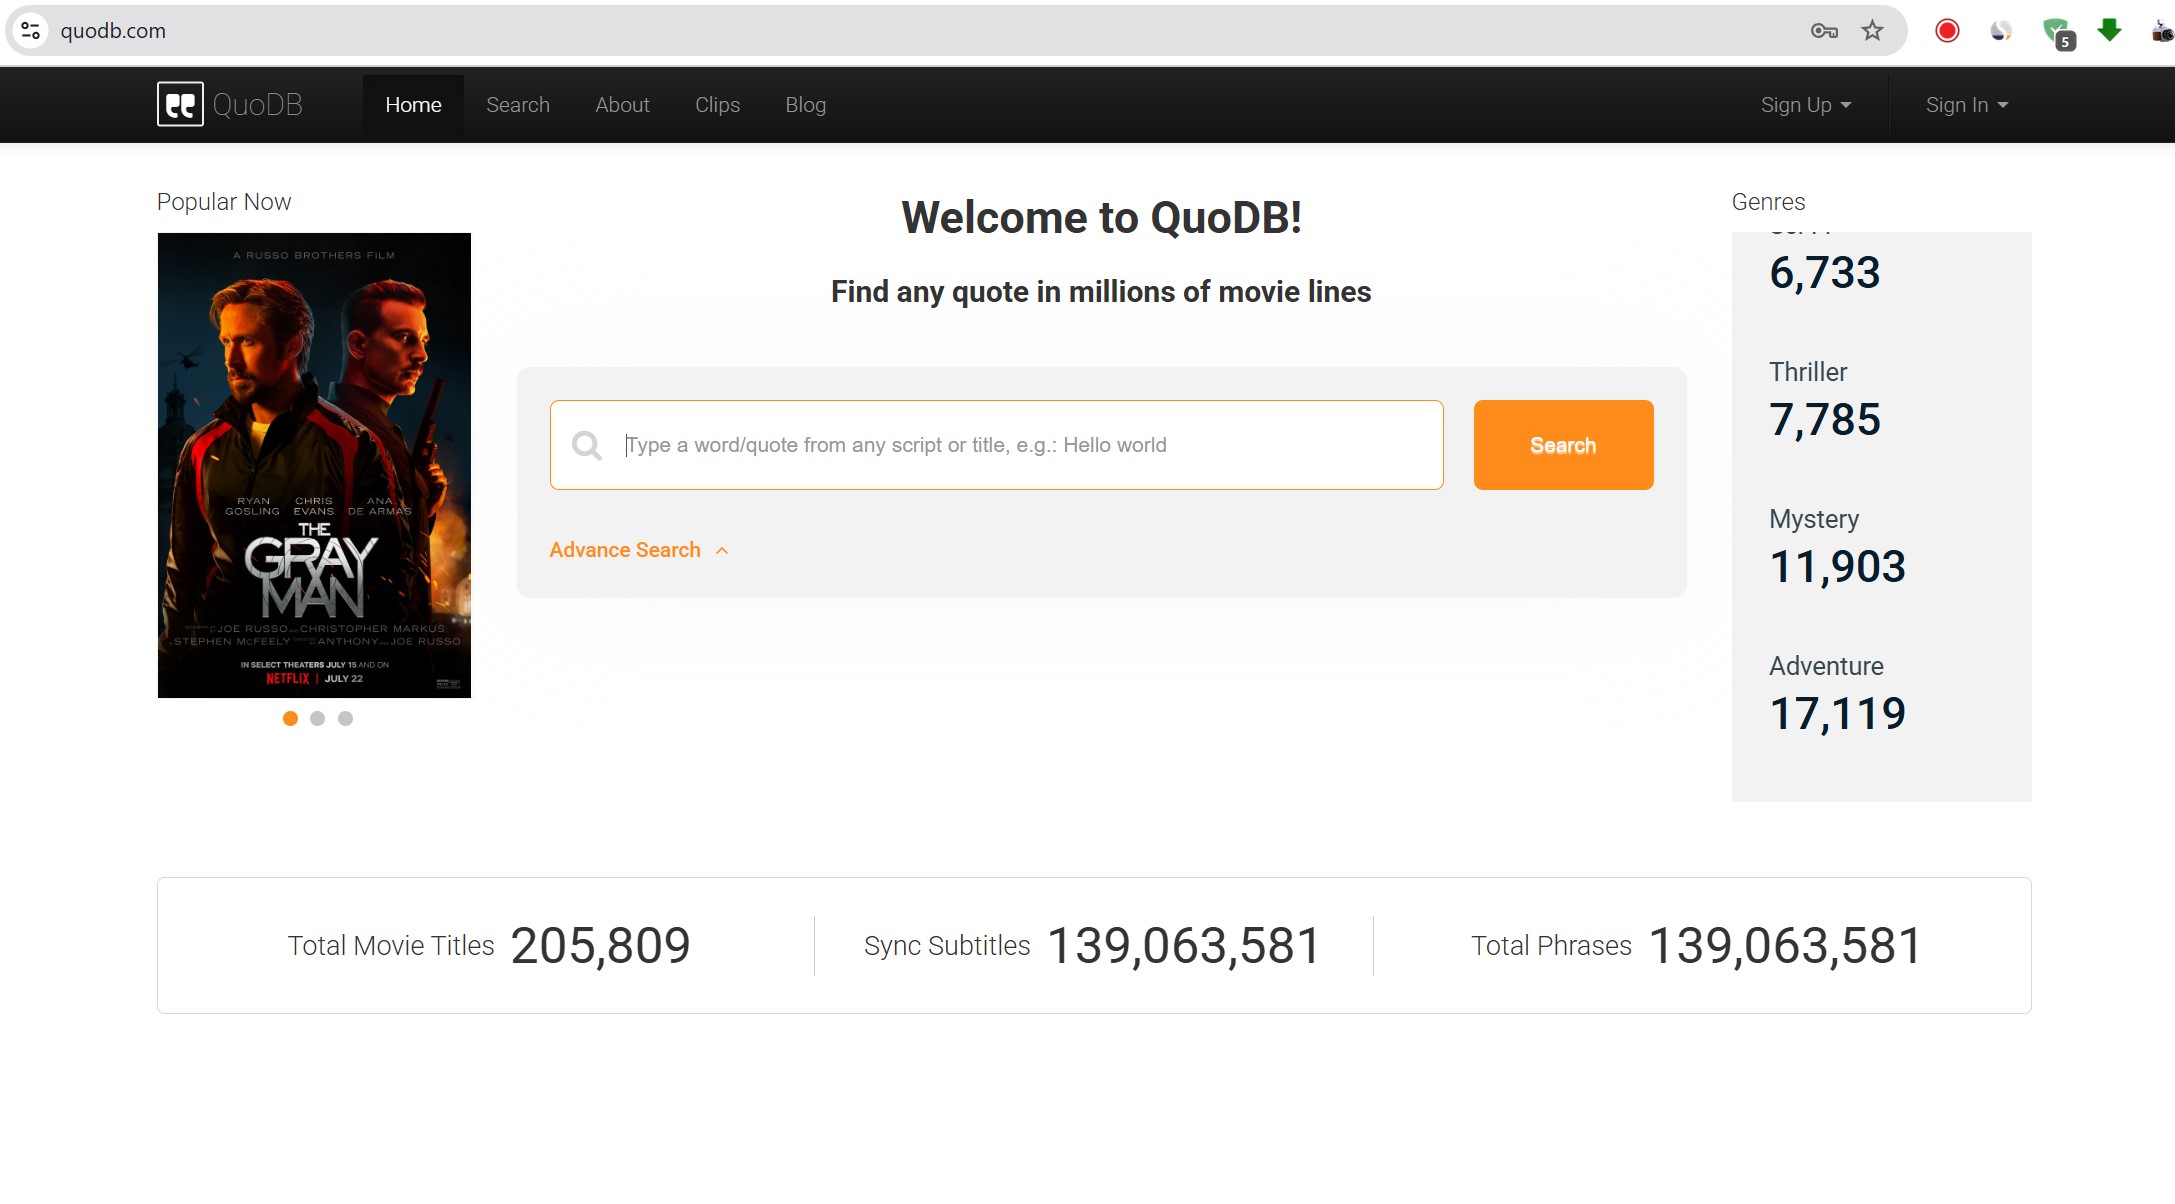Go to the Search page in the navbar

point(518,105)
